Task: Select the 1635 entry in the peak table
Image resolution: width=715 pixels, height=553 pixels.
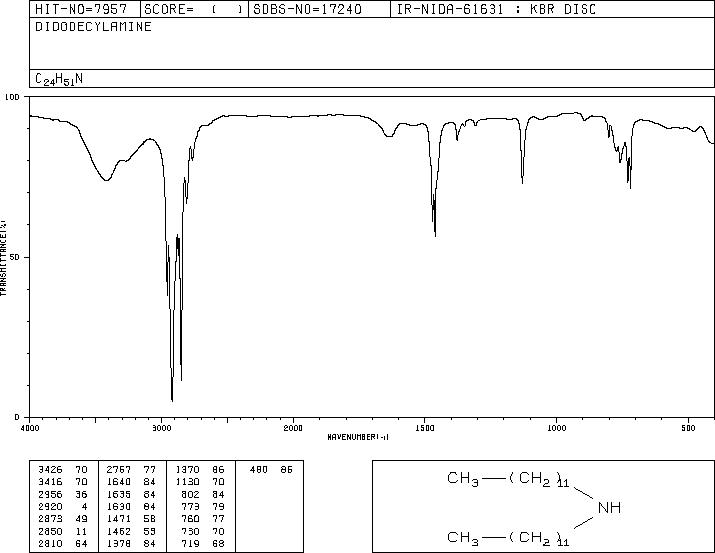Action: coord(119,495)
